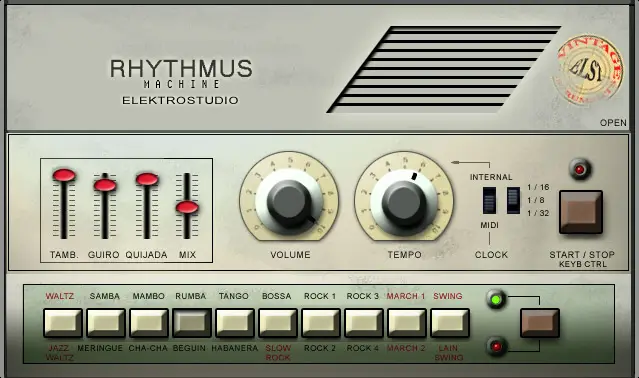Click the MIX slider handle
This screenshot has width=639, height=378.
187,207
